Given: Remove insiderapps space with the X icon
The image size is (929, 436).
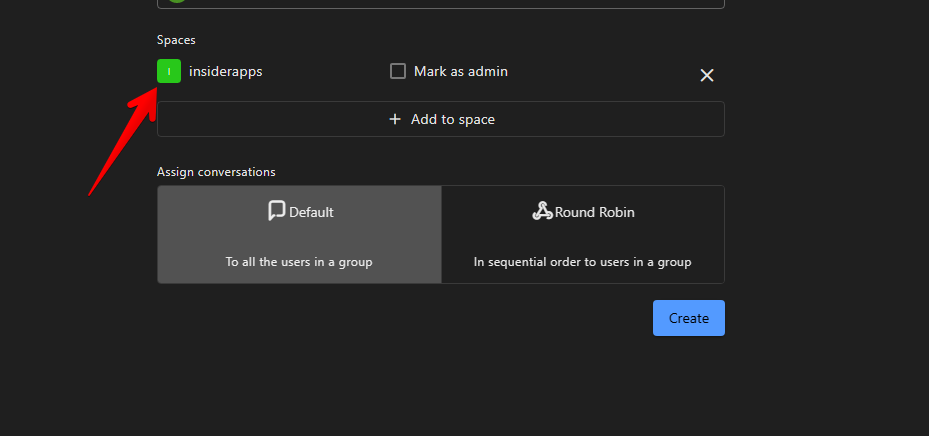Looking at the screenshot, I should point(706,75).
